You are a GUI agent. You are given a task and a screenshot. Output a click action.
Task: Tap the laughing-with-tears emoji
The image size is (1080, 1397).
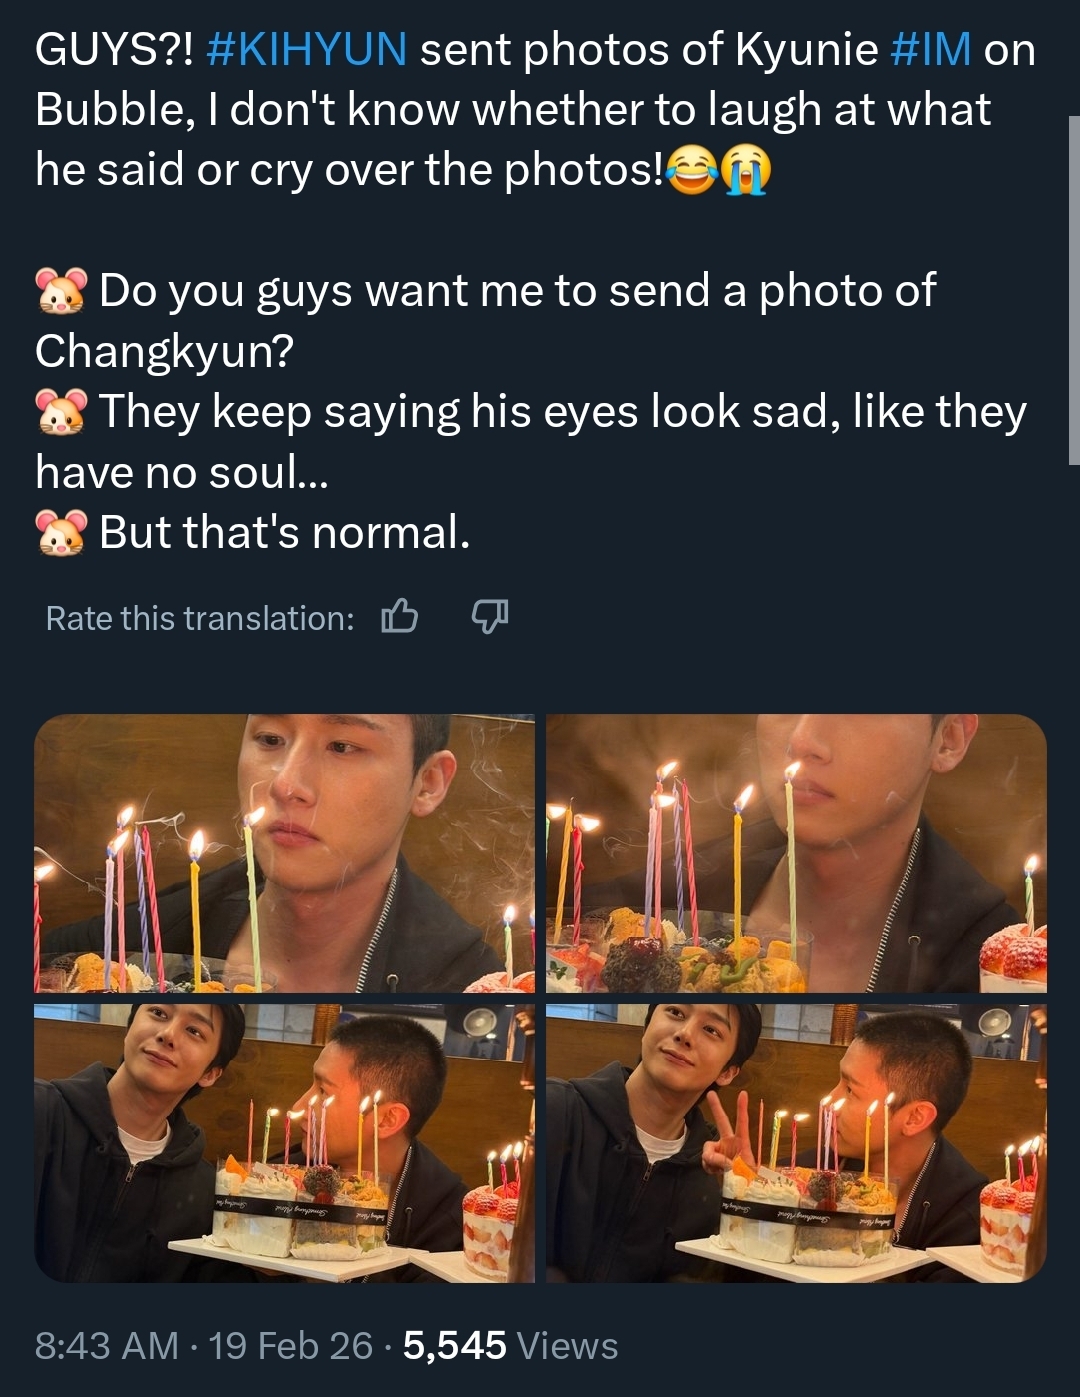click(x=691, y=170)
